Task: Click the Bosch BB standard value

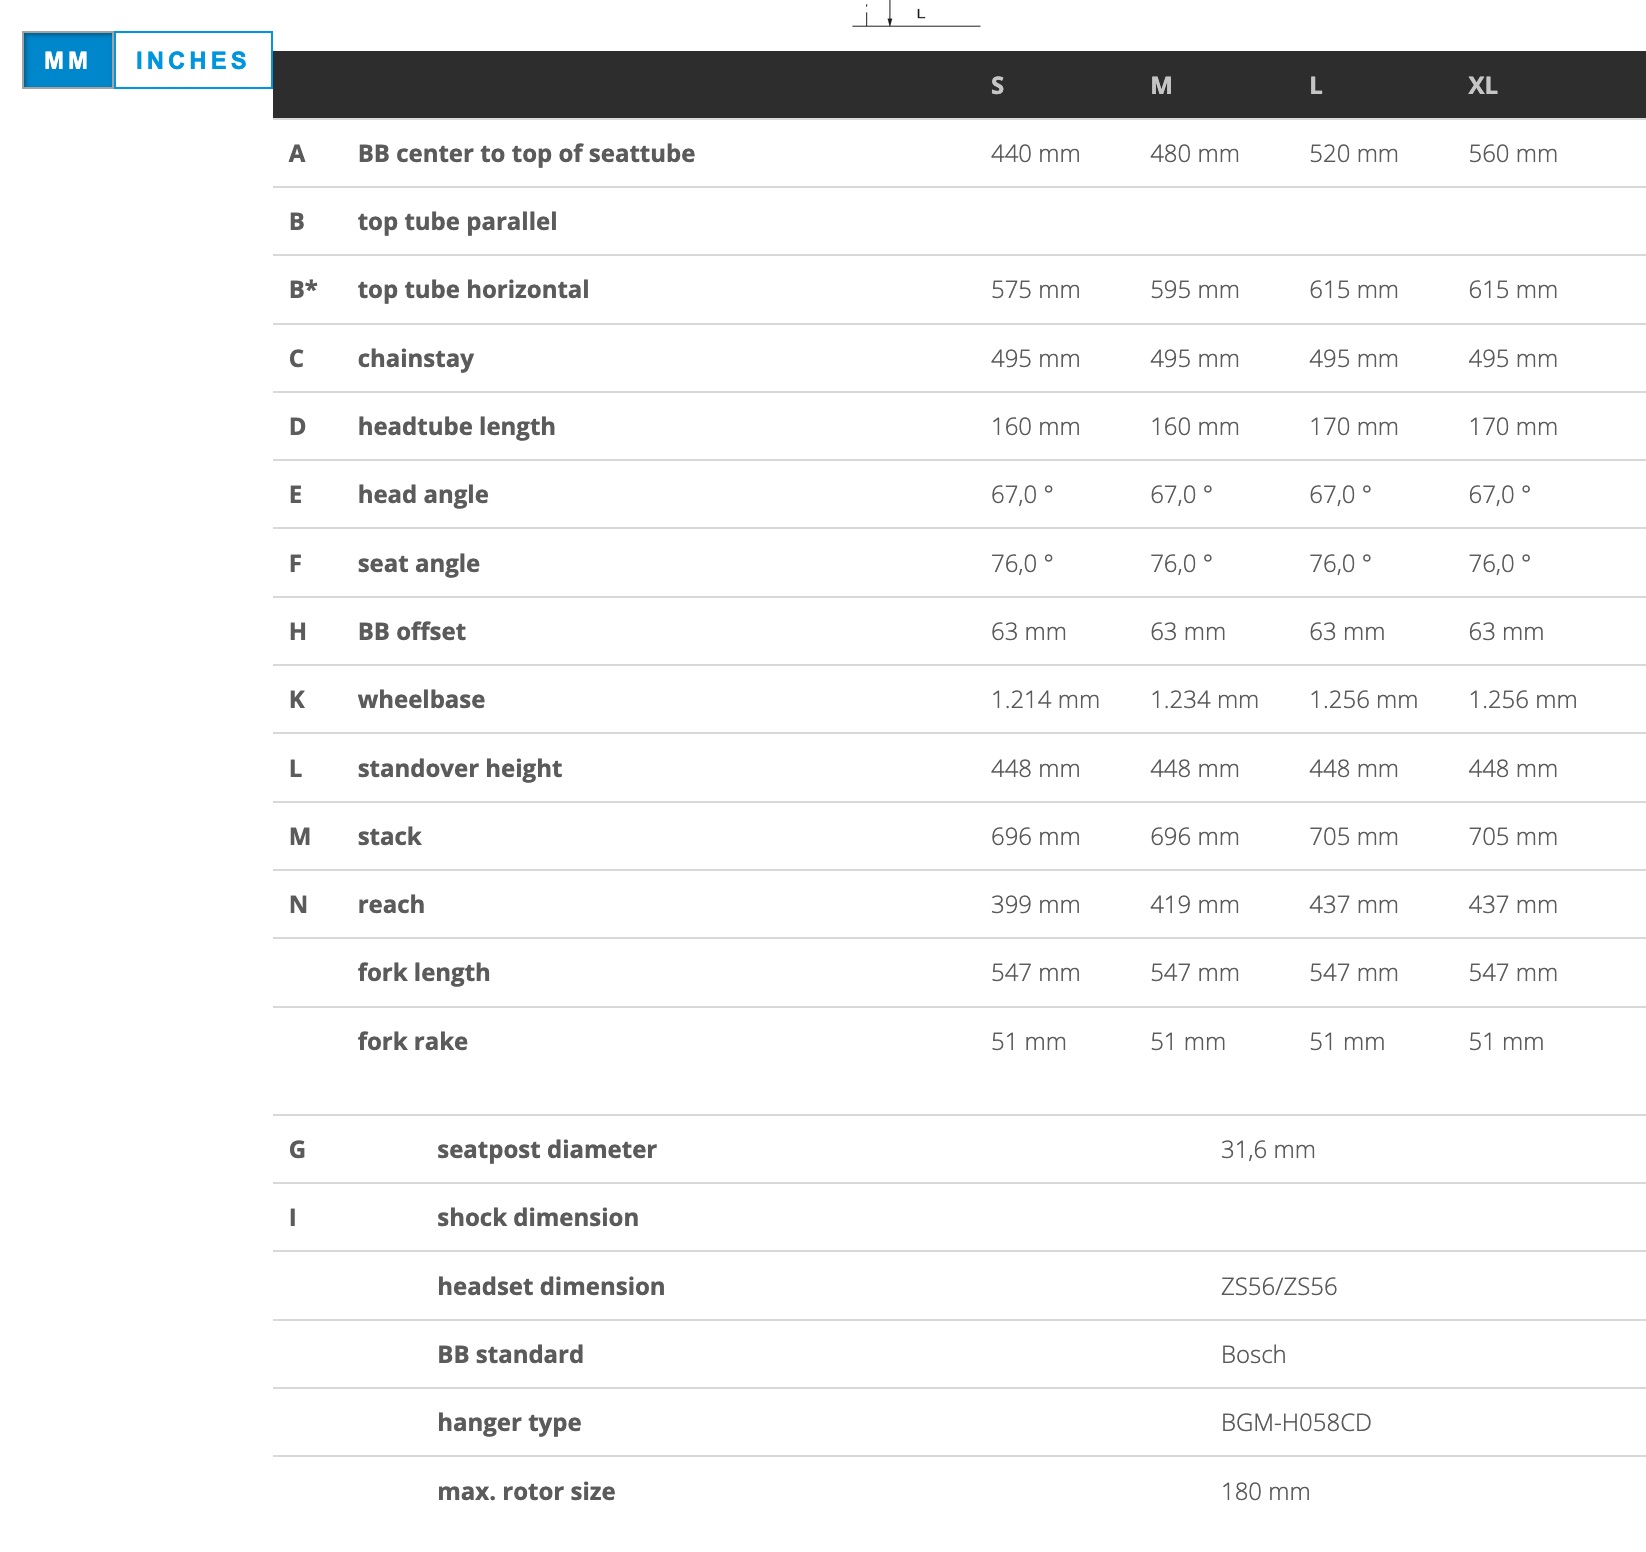Action: [x=1253, y=1355]
